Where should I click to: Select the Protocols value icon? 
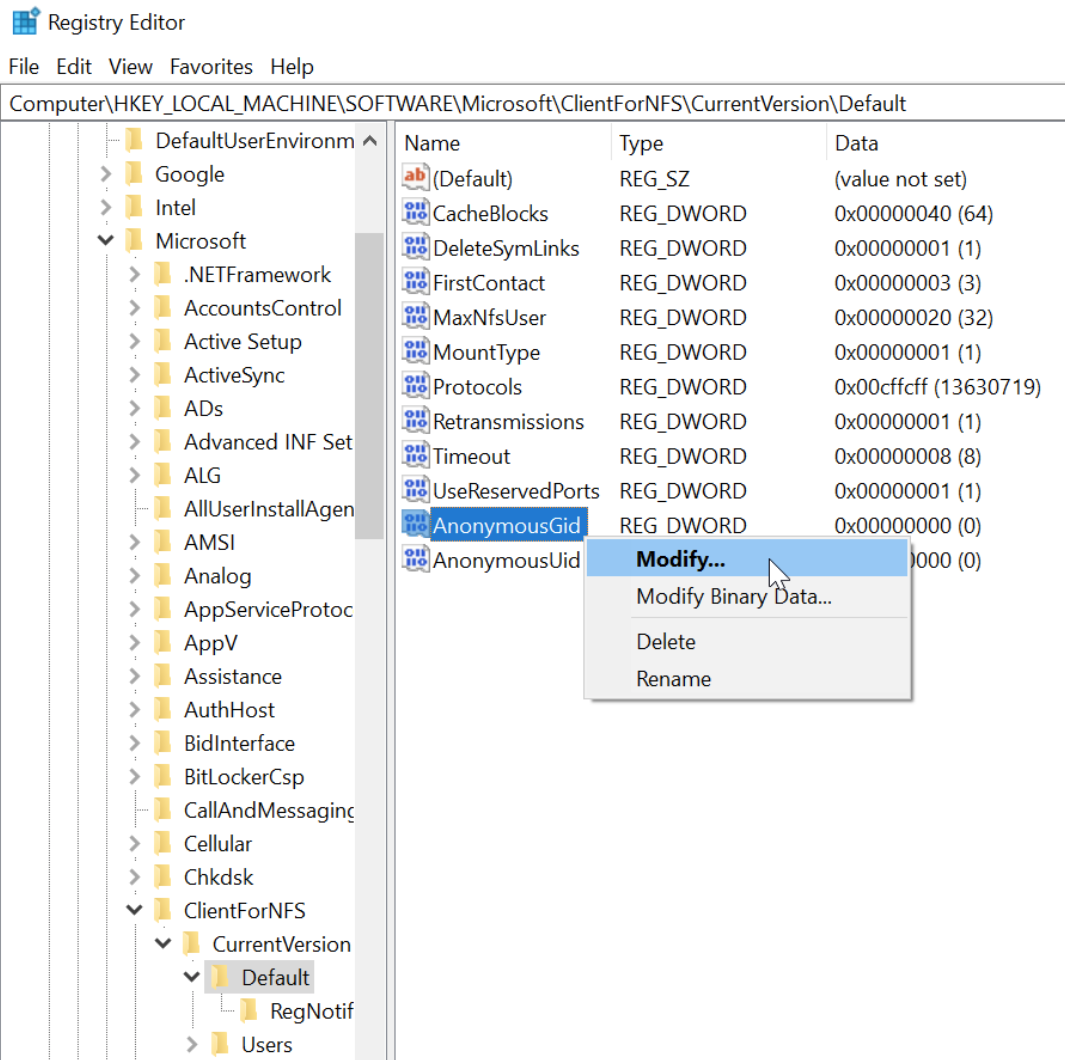(415, 387)
